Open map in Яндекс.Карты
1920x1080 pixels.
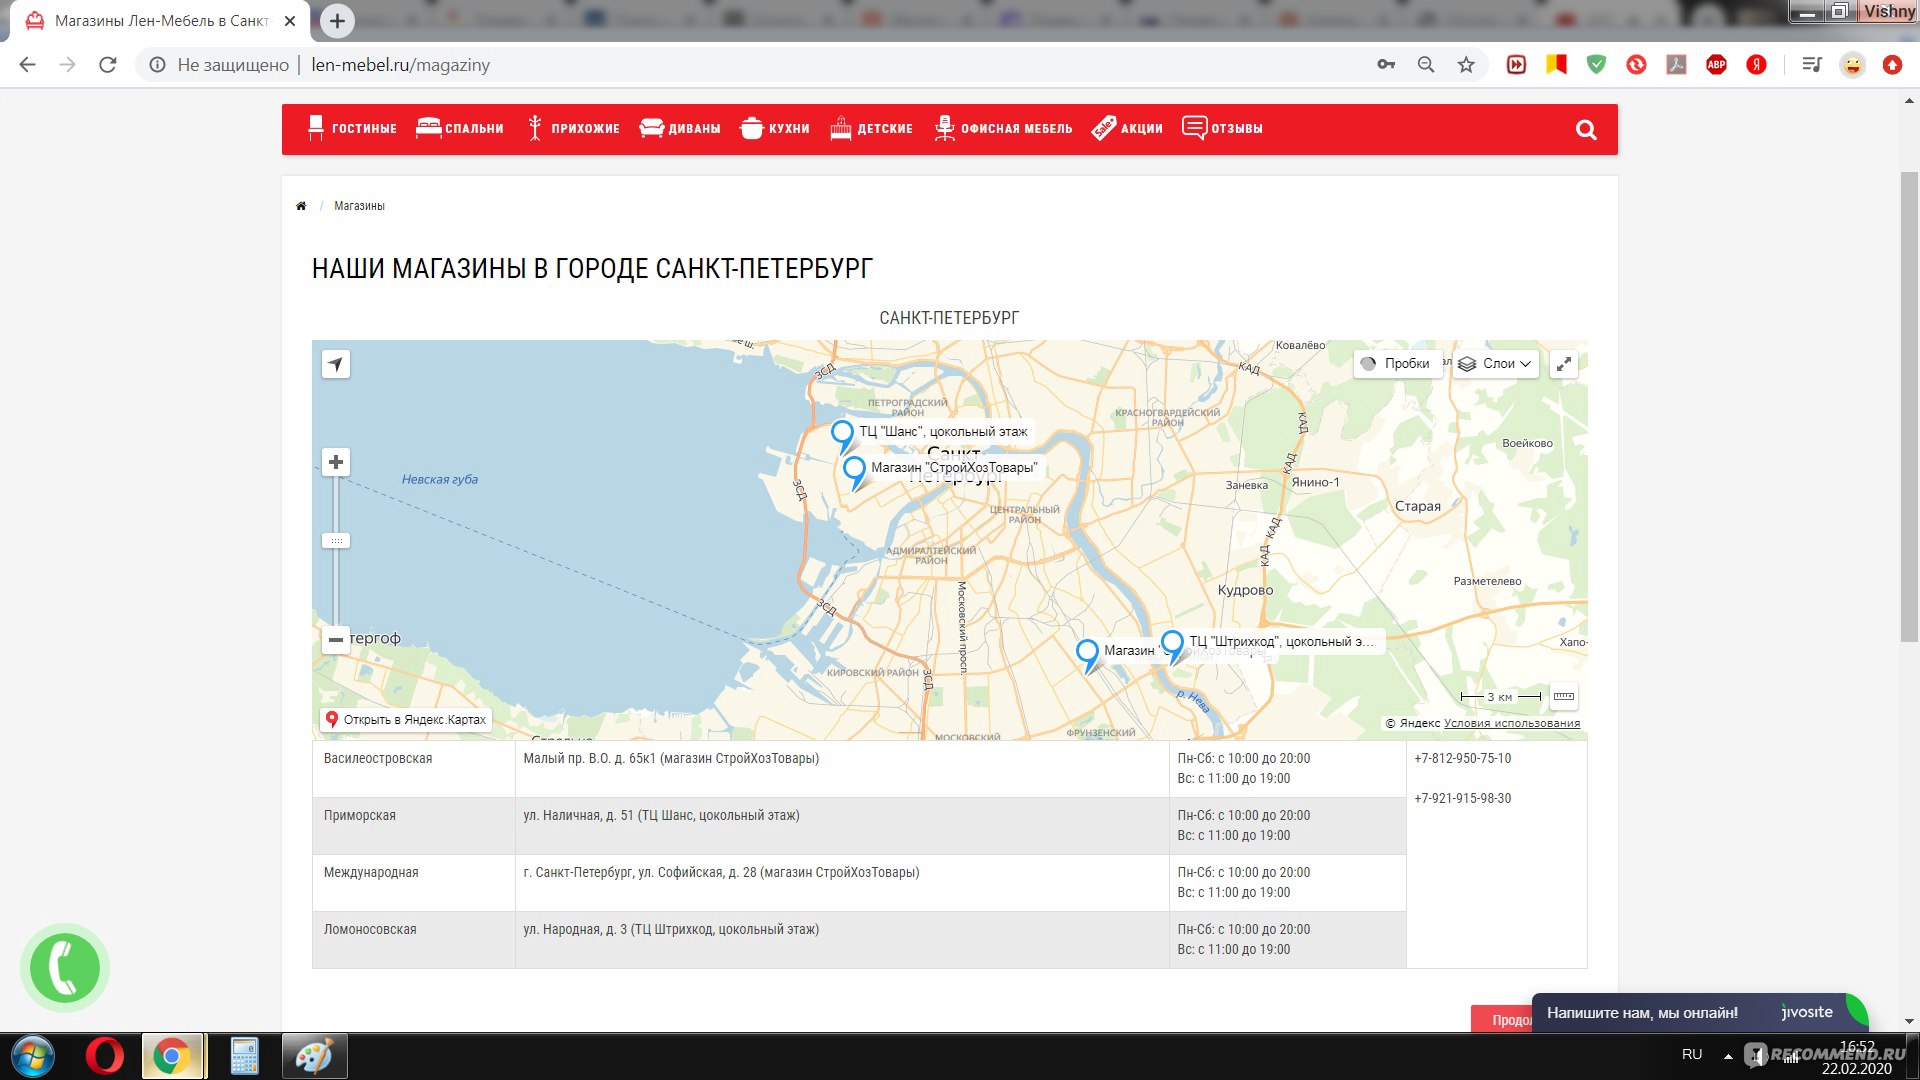[406, 719]
